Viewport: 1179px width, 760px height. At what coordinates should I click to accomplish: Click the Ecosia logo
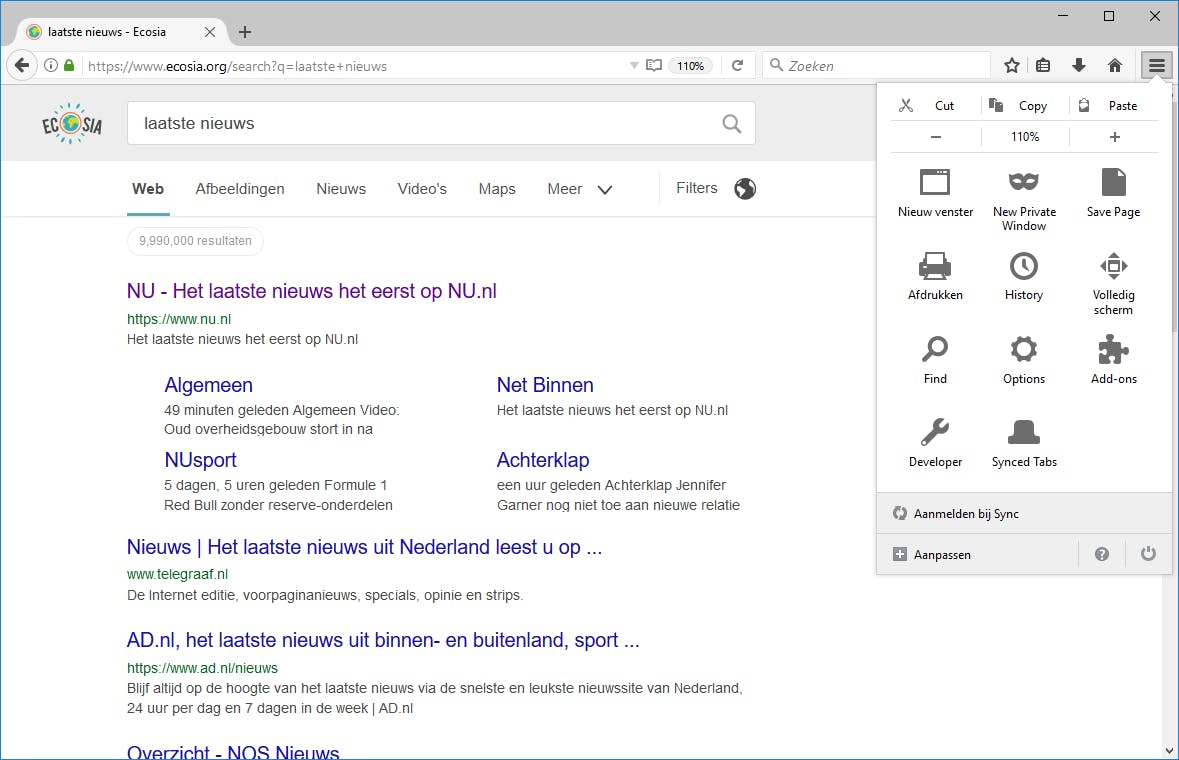point(71,123)
